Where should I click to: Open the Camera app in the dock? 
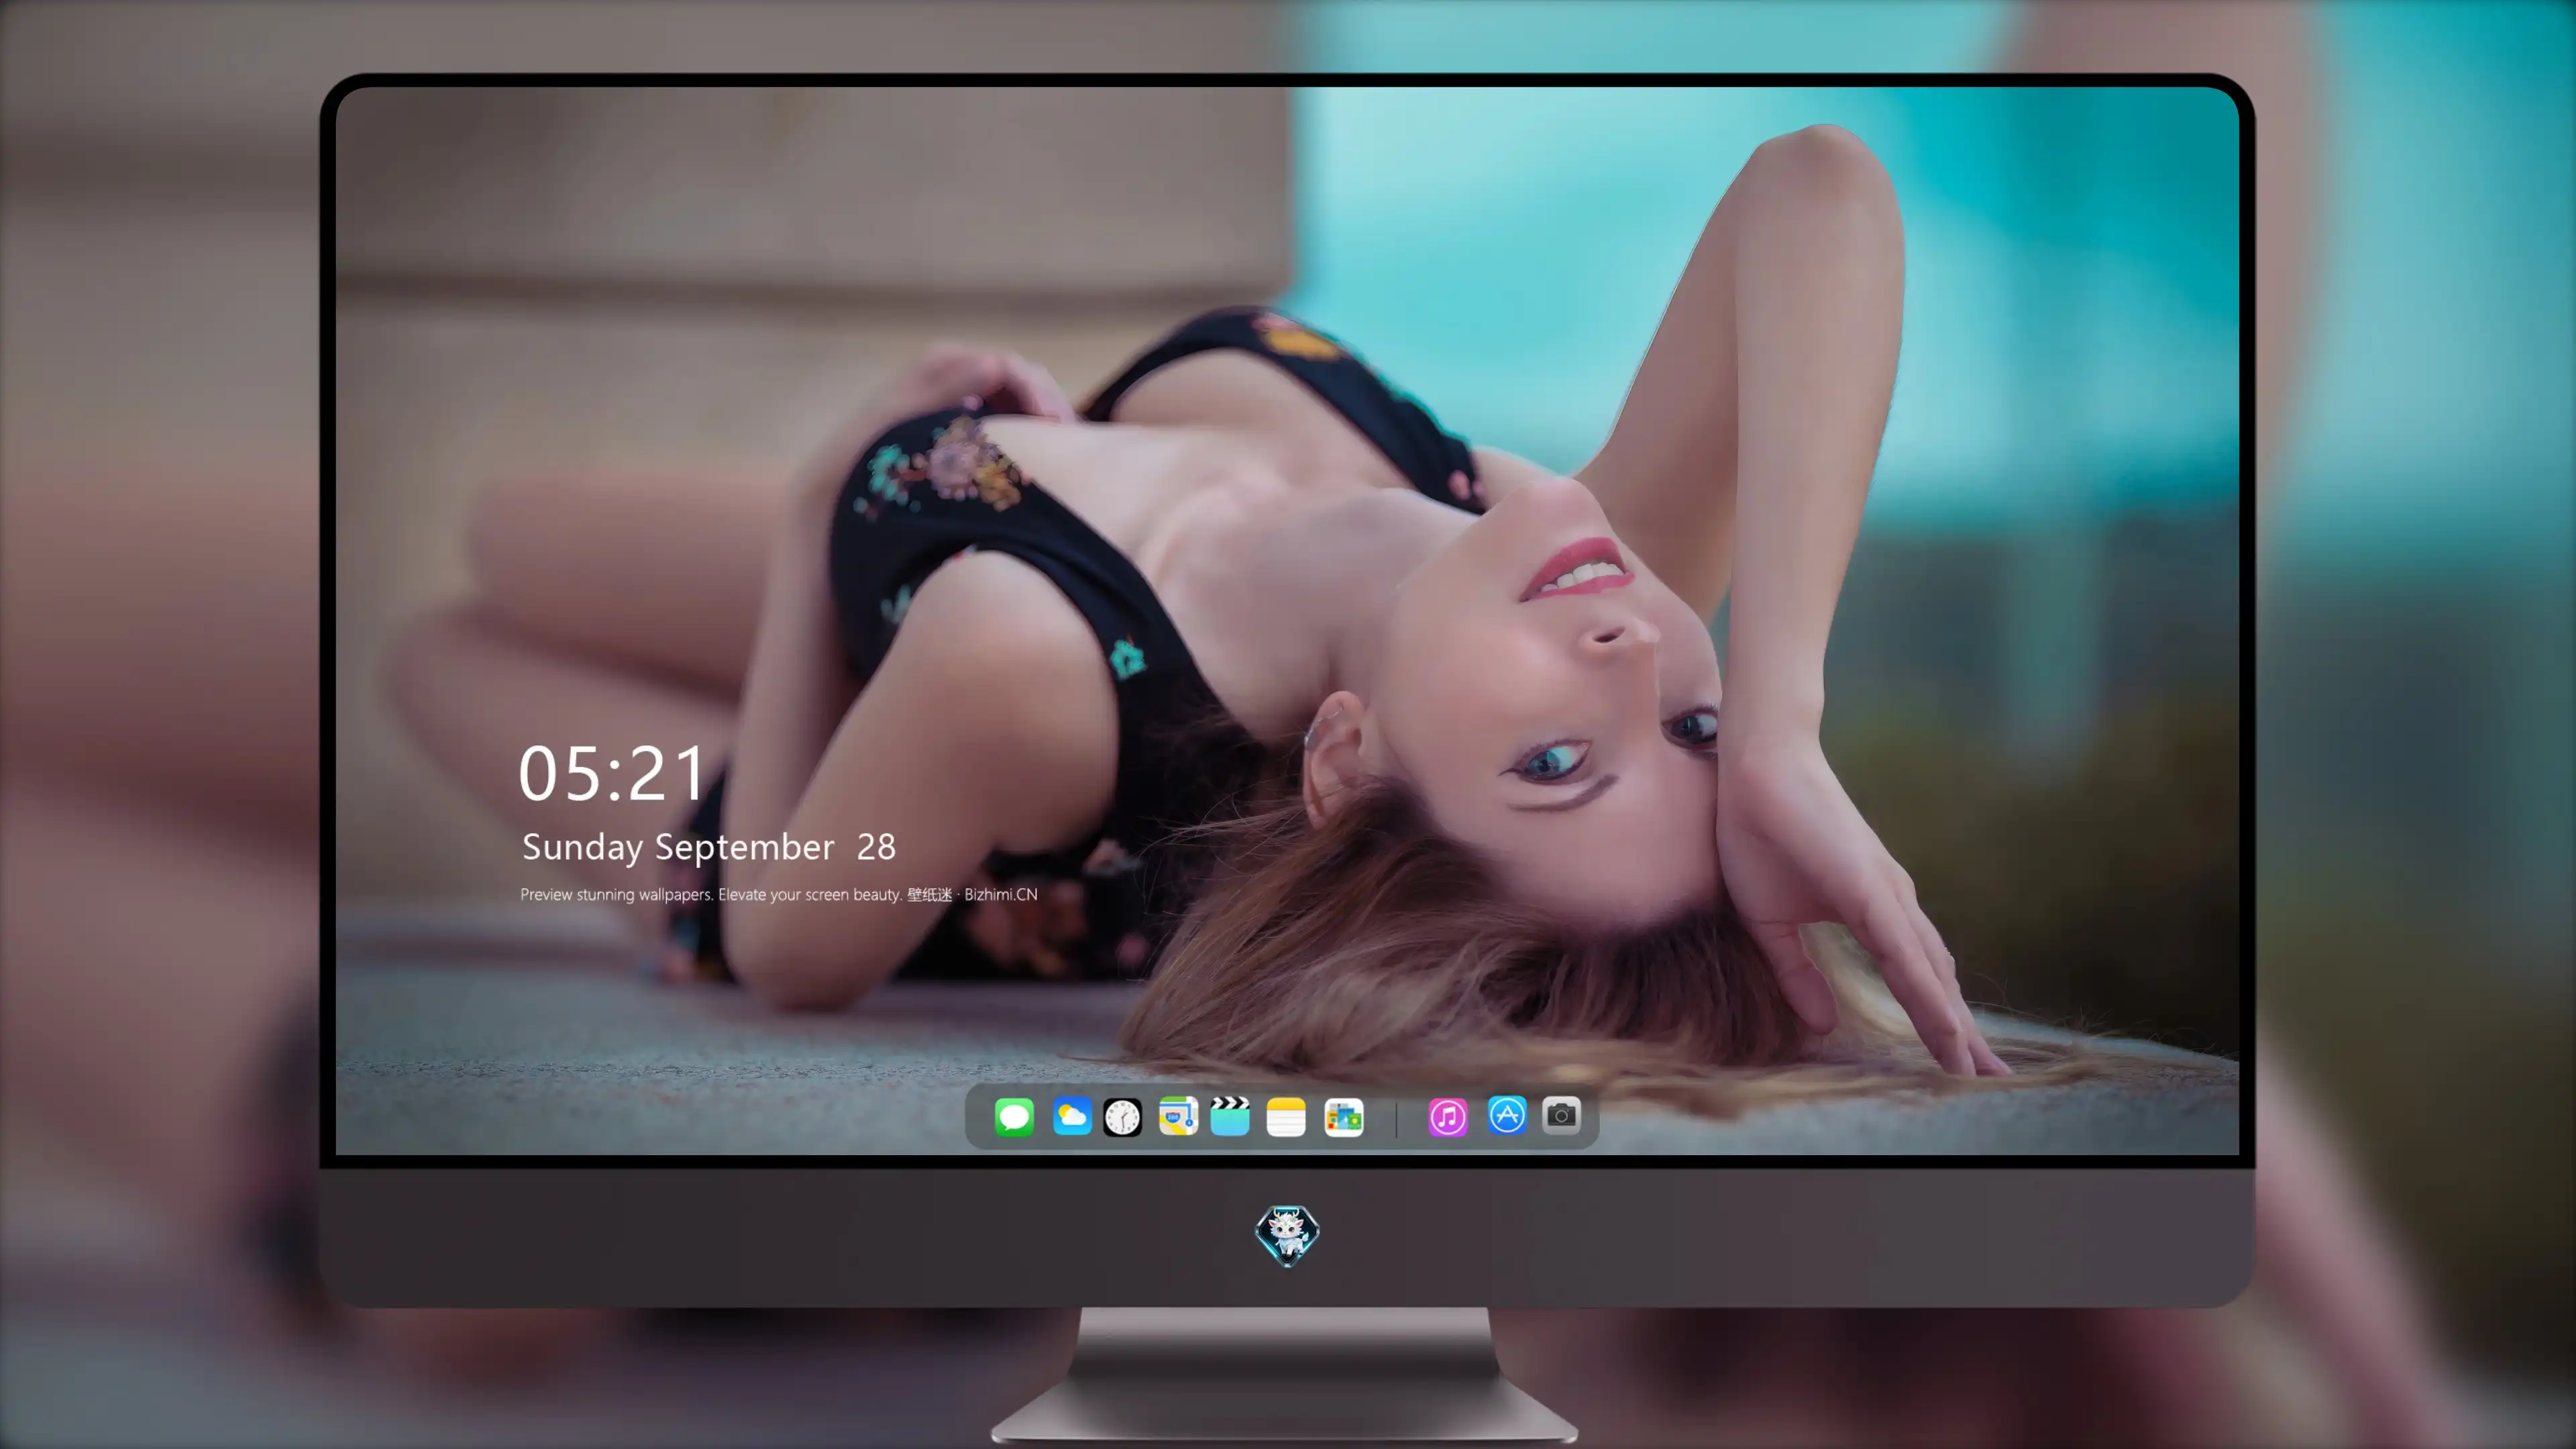[x=1561, y=1115]
